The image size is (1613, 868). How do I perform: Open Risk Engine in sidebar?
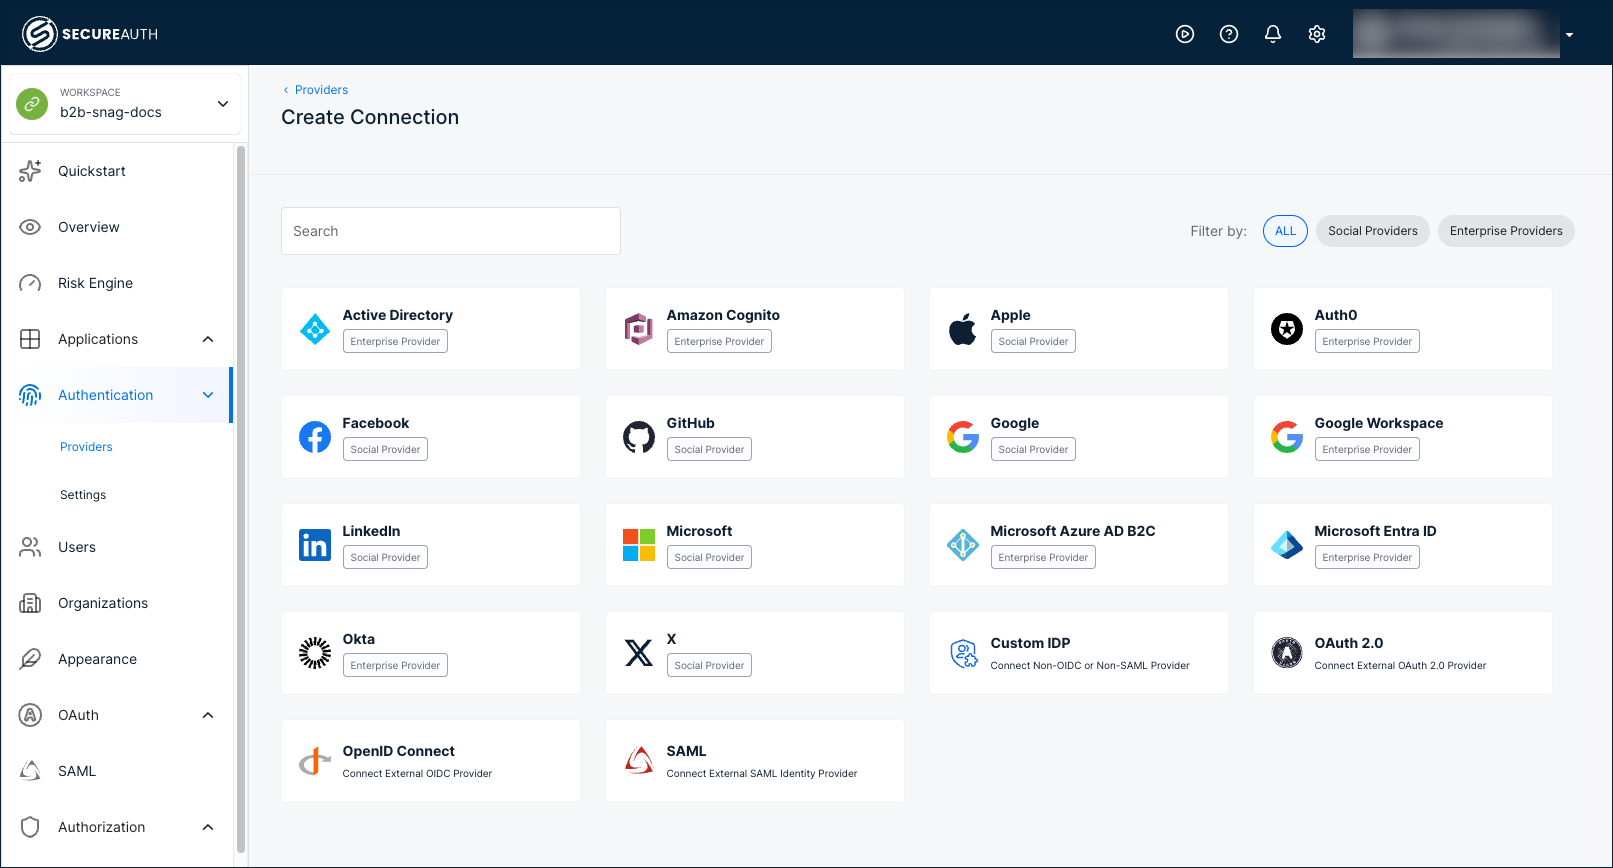click(x=116, y=283)
